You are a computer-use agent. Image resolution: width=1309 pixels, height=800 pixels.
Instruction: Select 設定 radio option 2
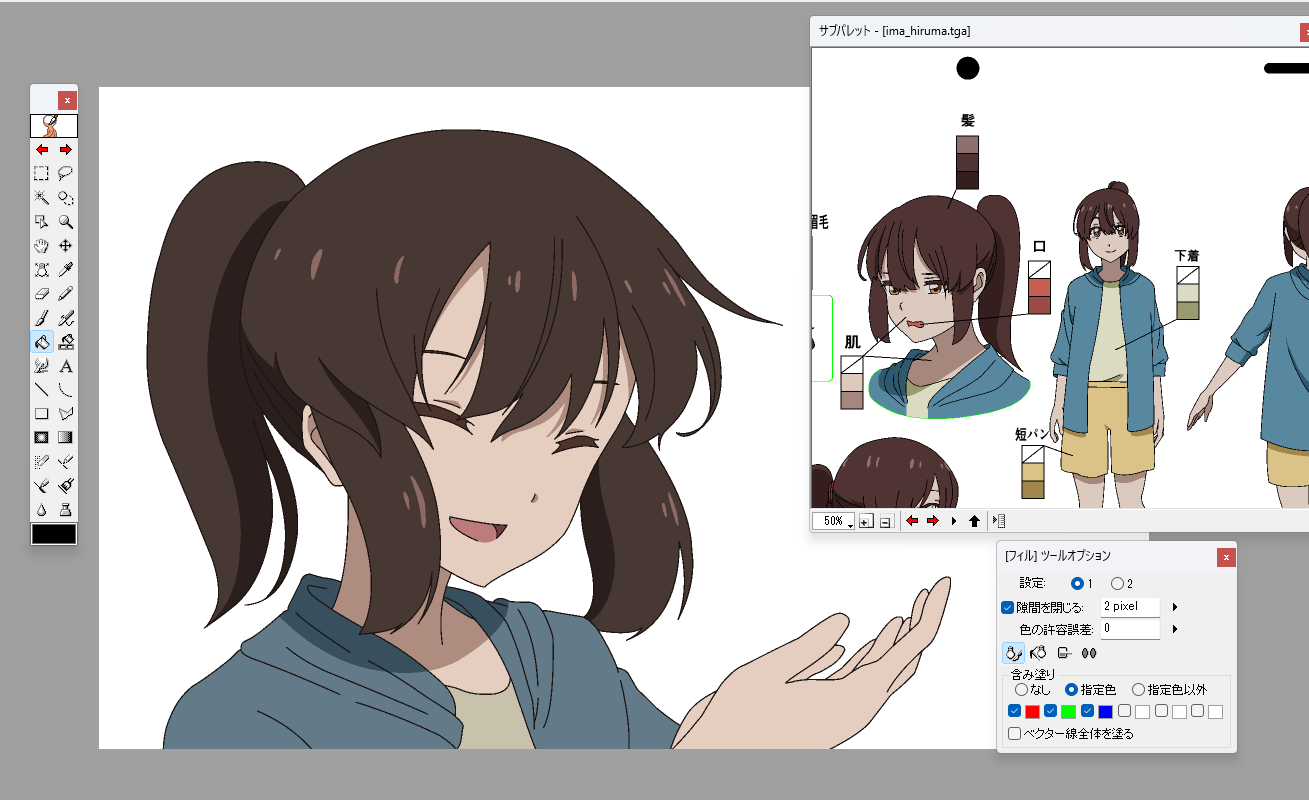tap(1117, 583)
